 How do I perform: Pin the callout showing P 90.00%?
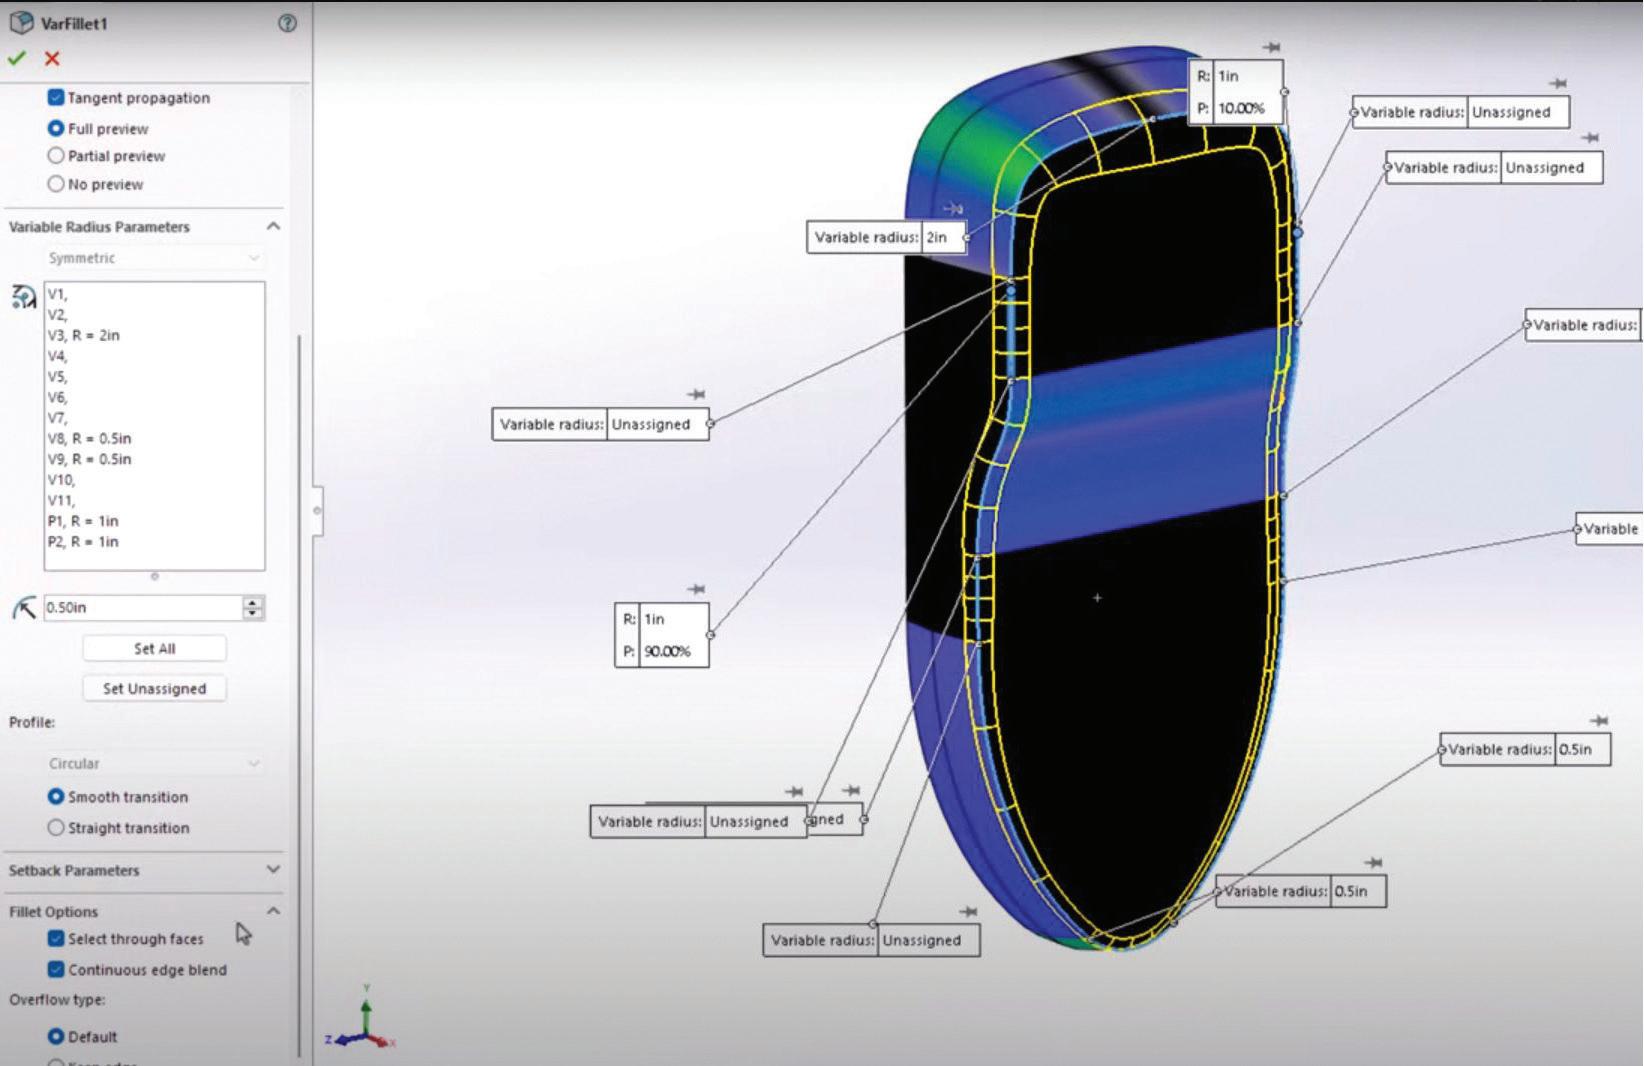[697, 589]
